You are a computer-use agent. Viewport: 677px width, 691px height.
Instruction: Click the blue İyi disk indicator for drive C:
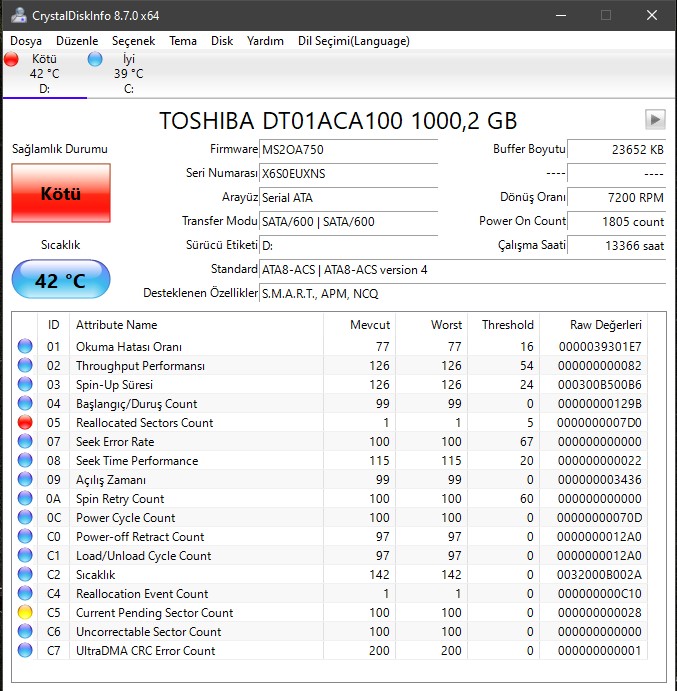[95, 60]
